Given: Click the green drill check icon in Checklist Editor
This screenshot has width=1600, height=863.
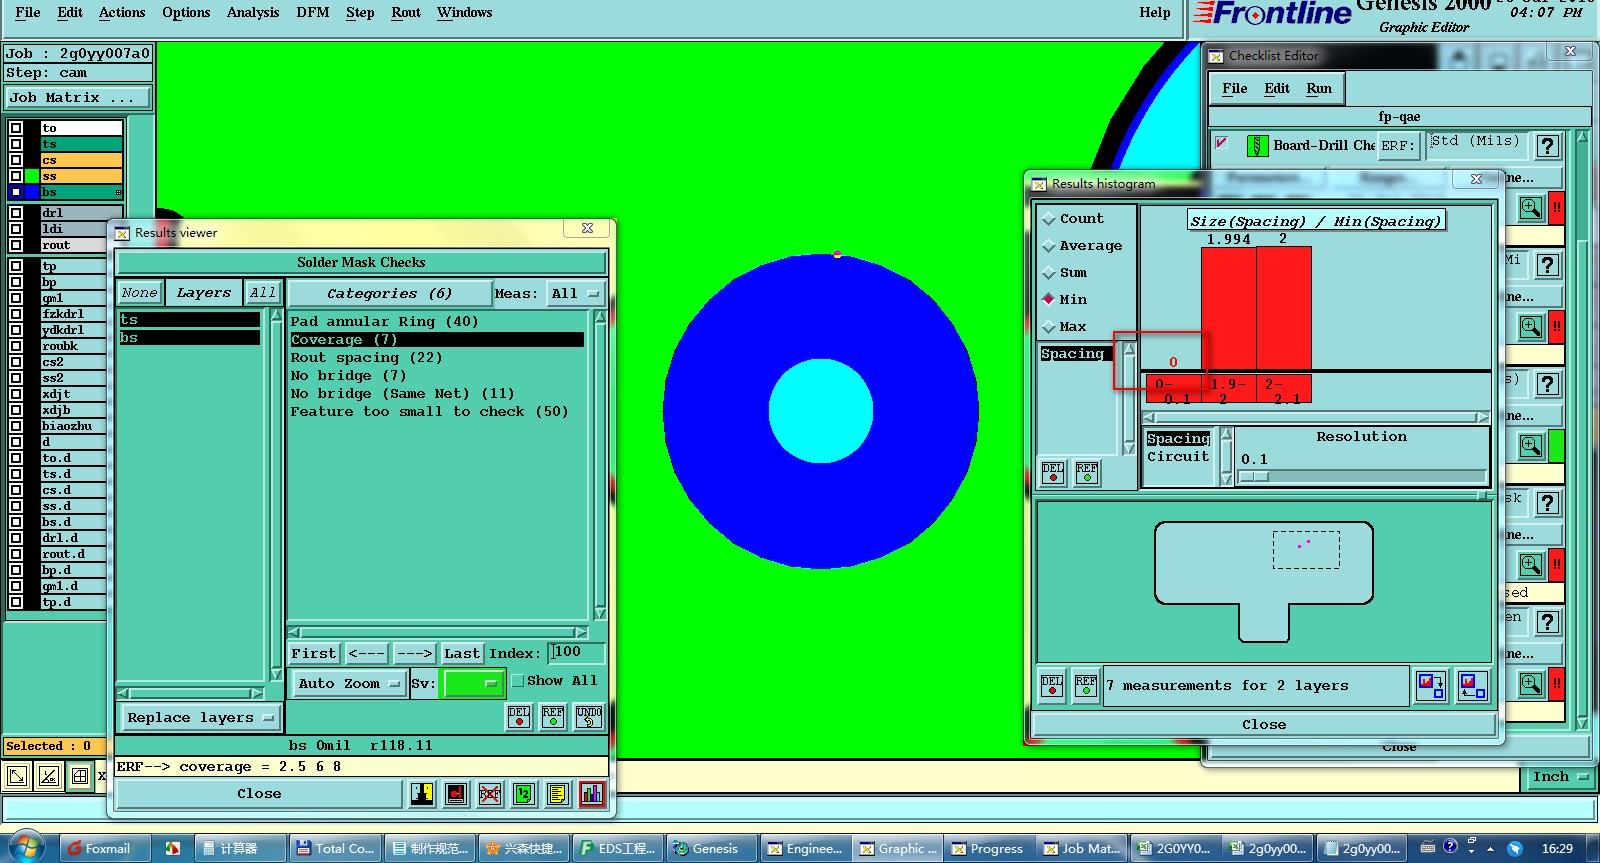Looking at the screenshot, I should click(x=1258, y=146).
